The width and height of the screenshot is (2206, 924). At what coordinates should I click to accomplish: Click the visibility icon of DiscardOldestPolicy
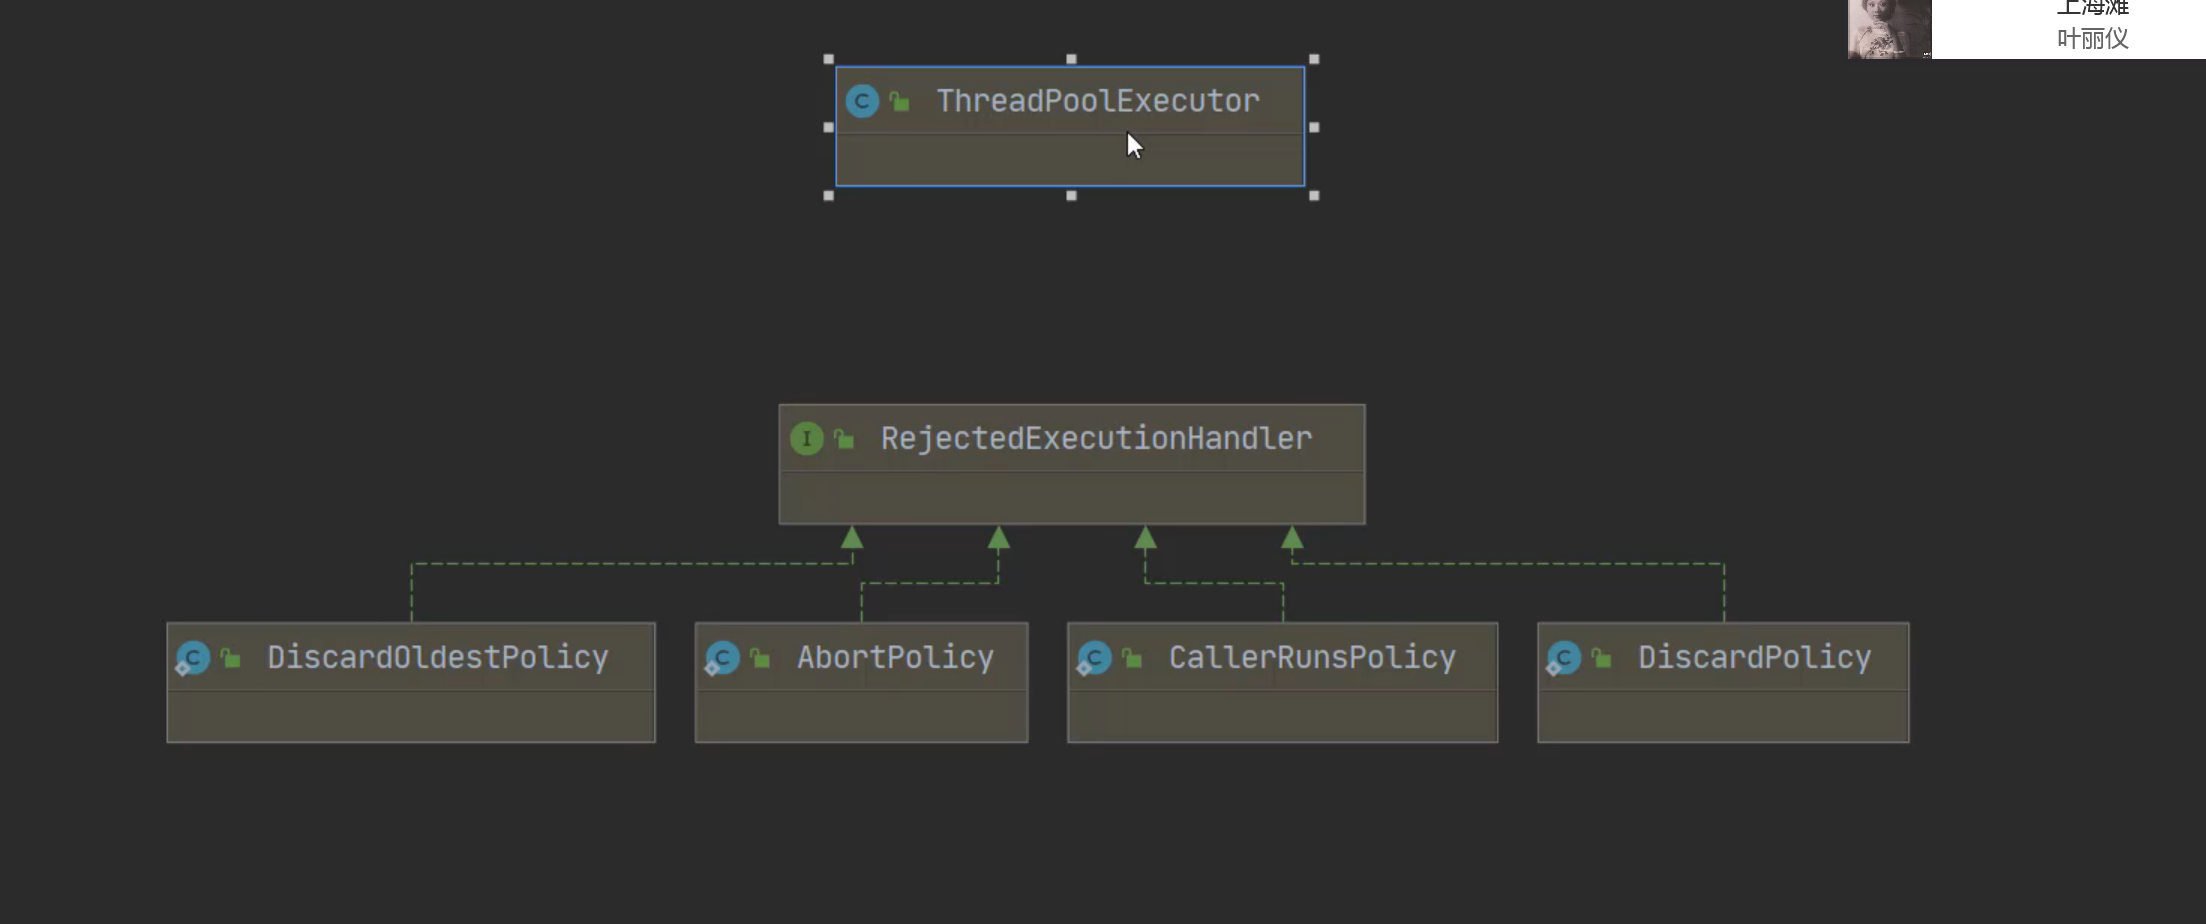[x=231, y=657]
